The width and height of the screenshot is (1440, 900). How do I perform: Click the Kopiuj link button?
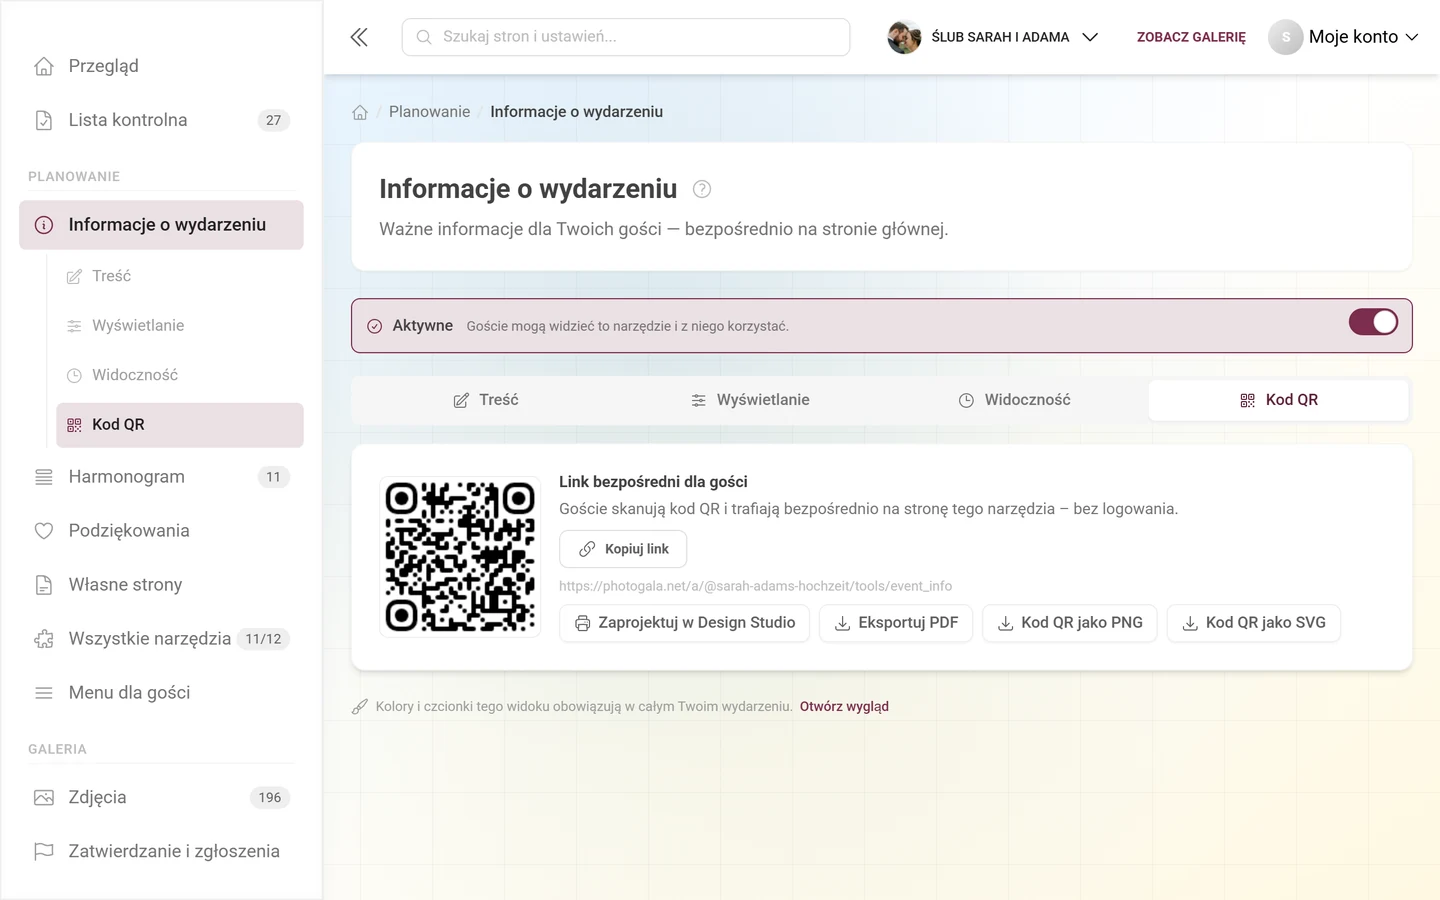tap(623, 549)
